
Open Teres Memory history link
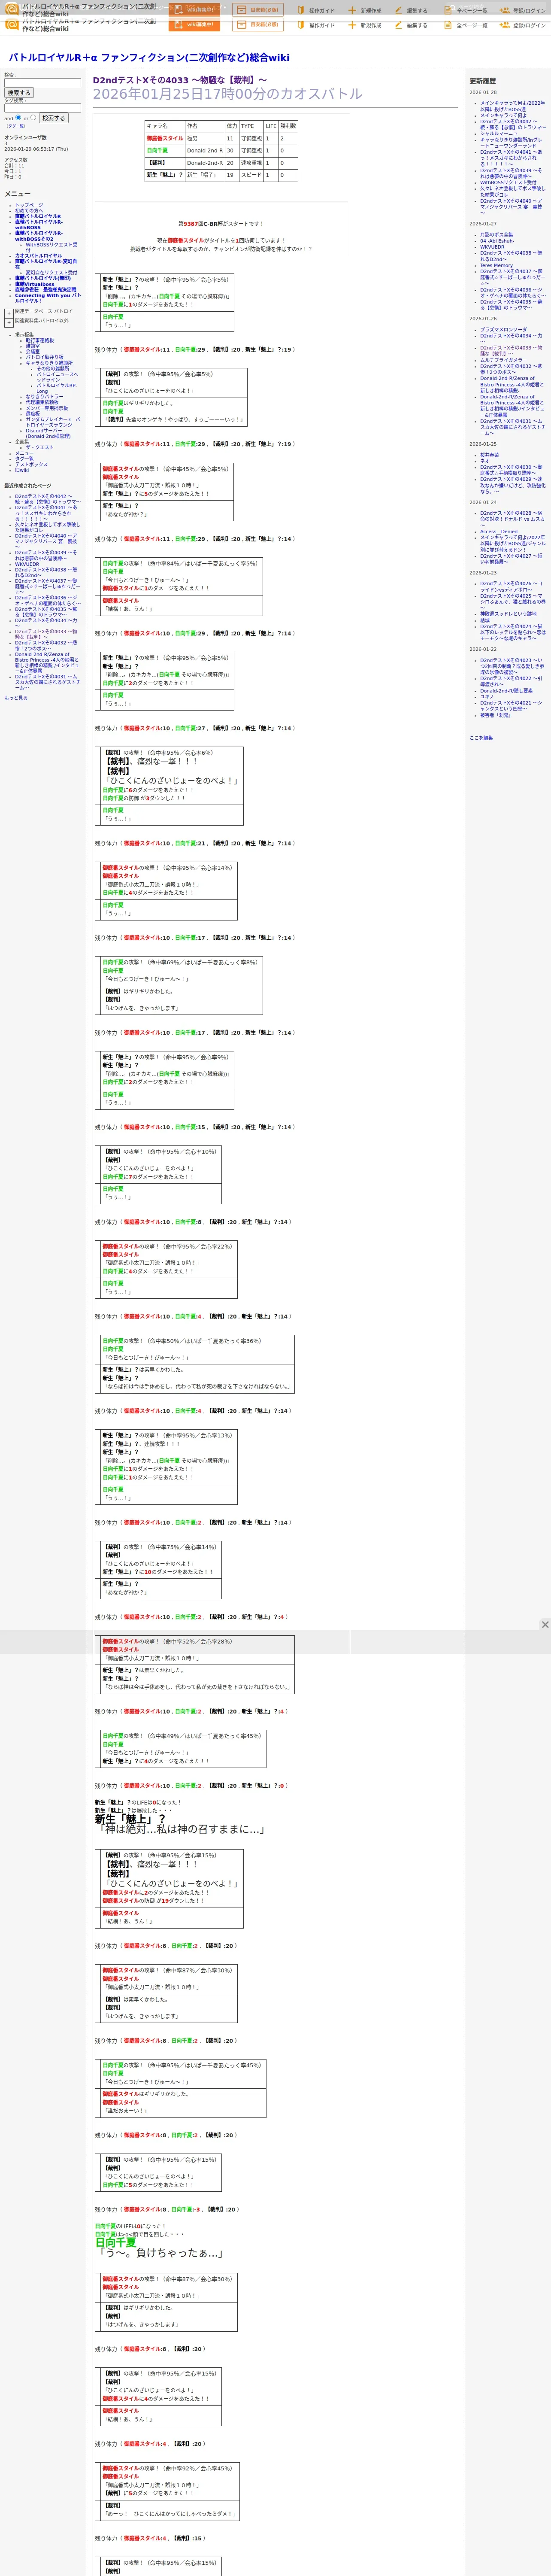pyautogui.click(x=496, y=265)
